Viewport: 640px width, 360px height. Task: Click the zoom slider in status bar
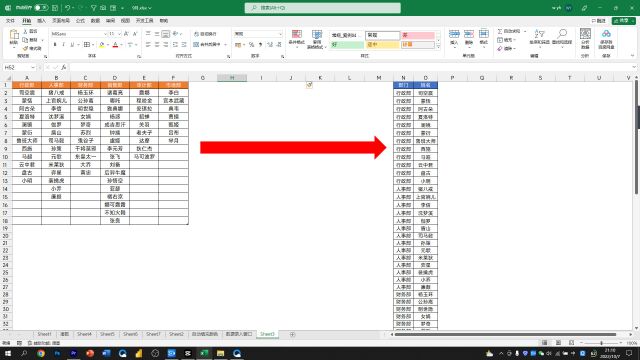point(601,343)
